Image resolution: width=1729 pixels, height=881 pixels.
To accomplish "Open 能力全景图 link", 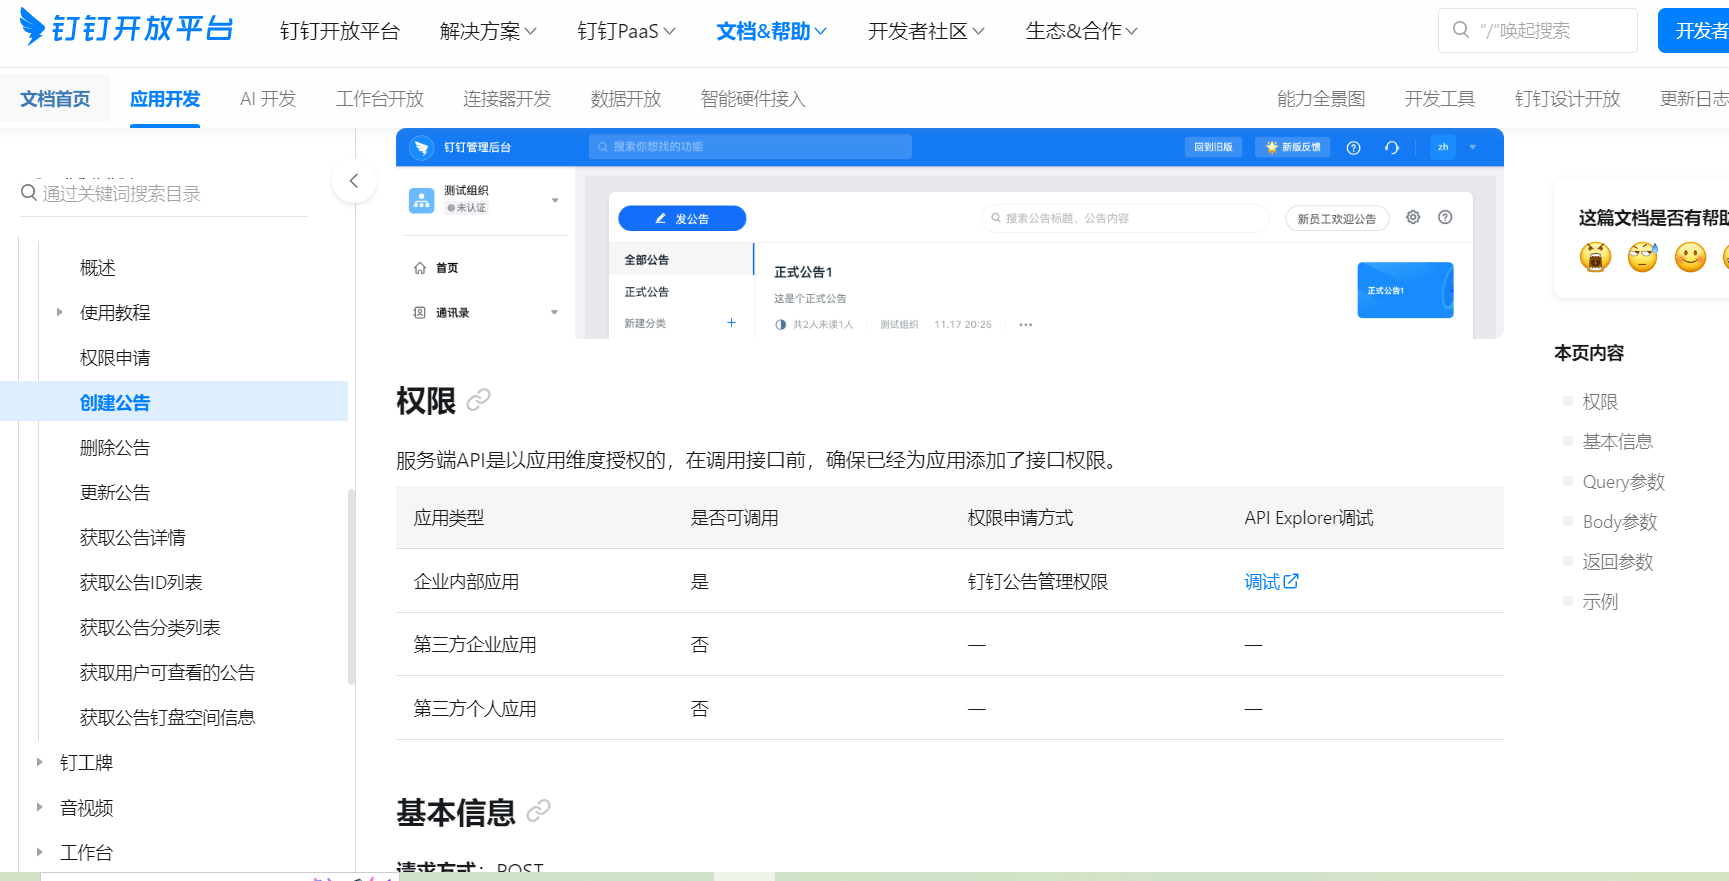I will point(1321,98).
